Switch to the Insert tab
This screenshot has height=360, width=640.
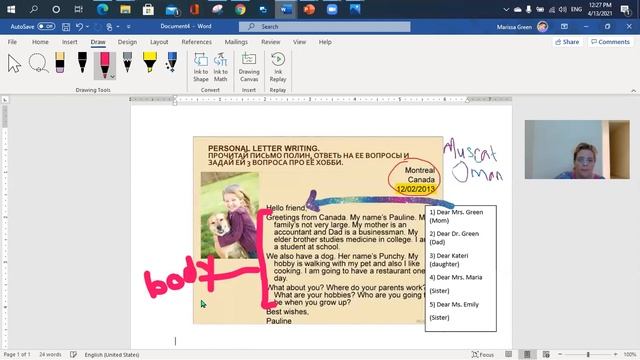point(69,42)
